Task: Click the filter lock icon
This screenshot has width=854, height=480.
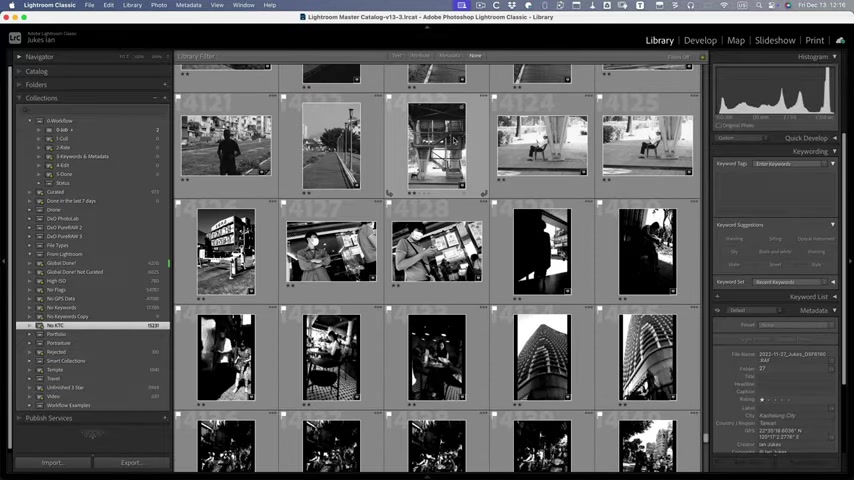Action: coord(703,57)
